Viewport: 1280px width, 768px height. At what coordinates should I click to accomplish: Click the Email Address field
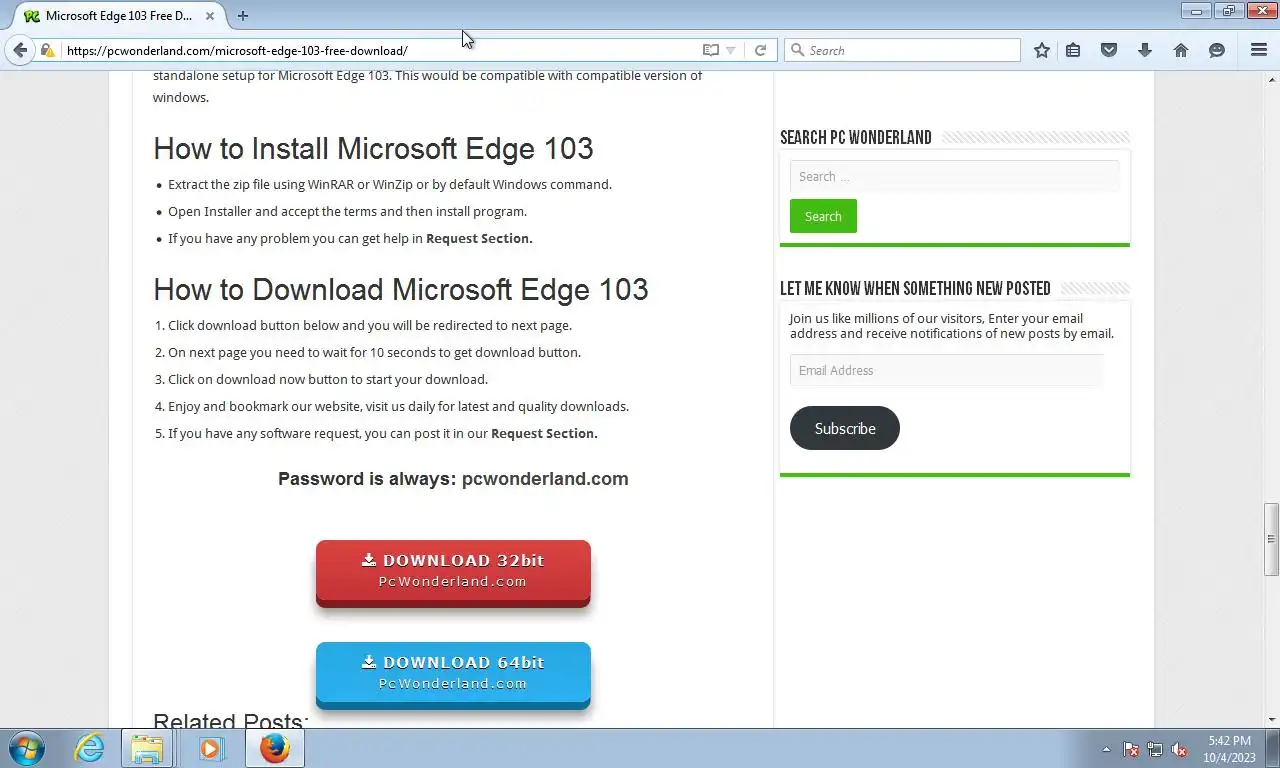[946, 370]
